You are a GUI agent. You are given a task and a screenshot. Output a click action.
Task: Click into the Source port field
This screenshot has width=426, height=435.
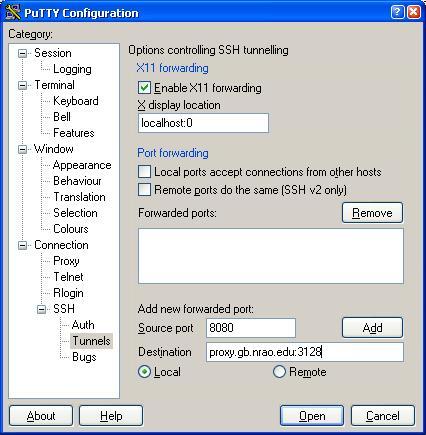point(251,328)
